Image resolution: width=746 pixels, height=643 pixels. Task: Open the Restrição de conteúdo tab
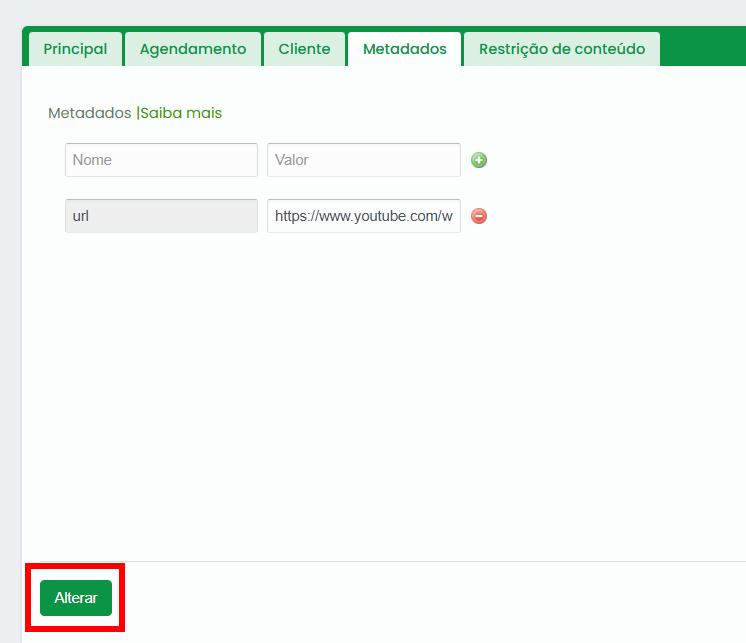(x=561, y=49)
